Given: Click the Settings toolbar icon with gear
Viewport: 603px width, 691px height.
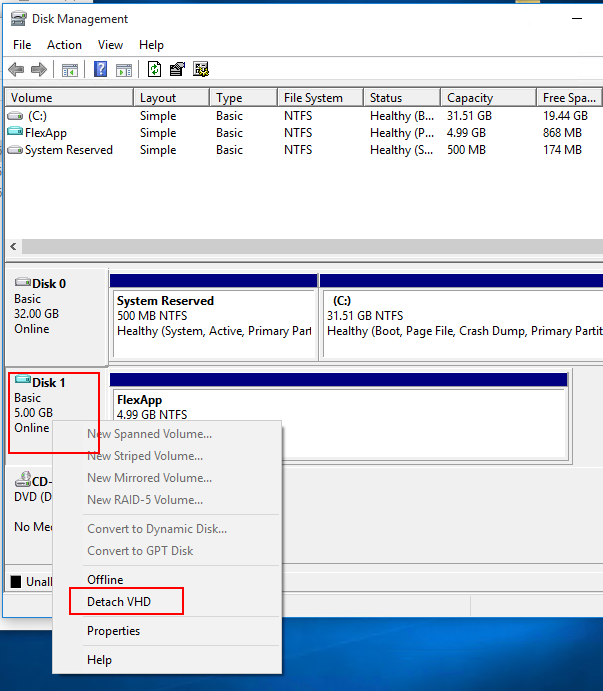Looking at the screenshot, I should [201, 69].
